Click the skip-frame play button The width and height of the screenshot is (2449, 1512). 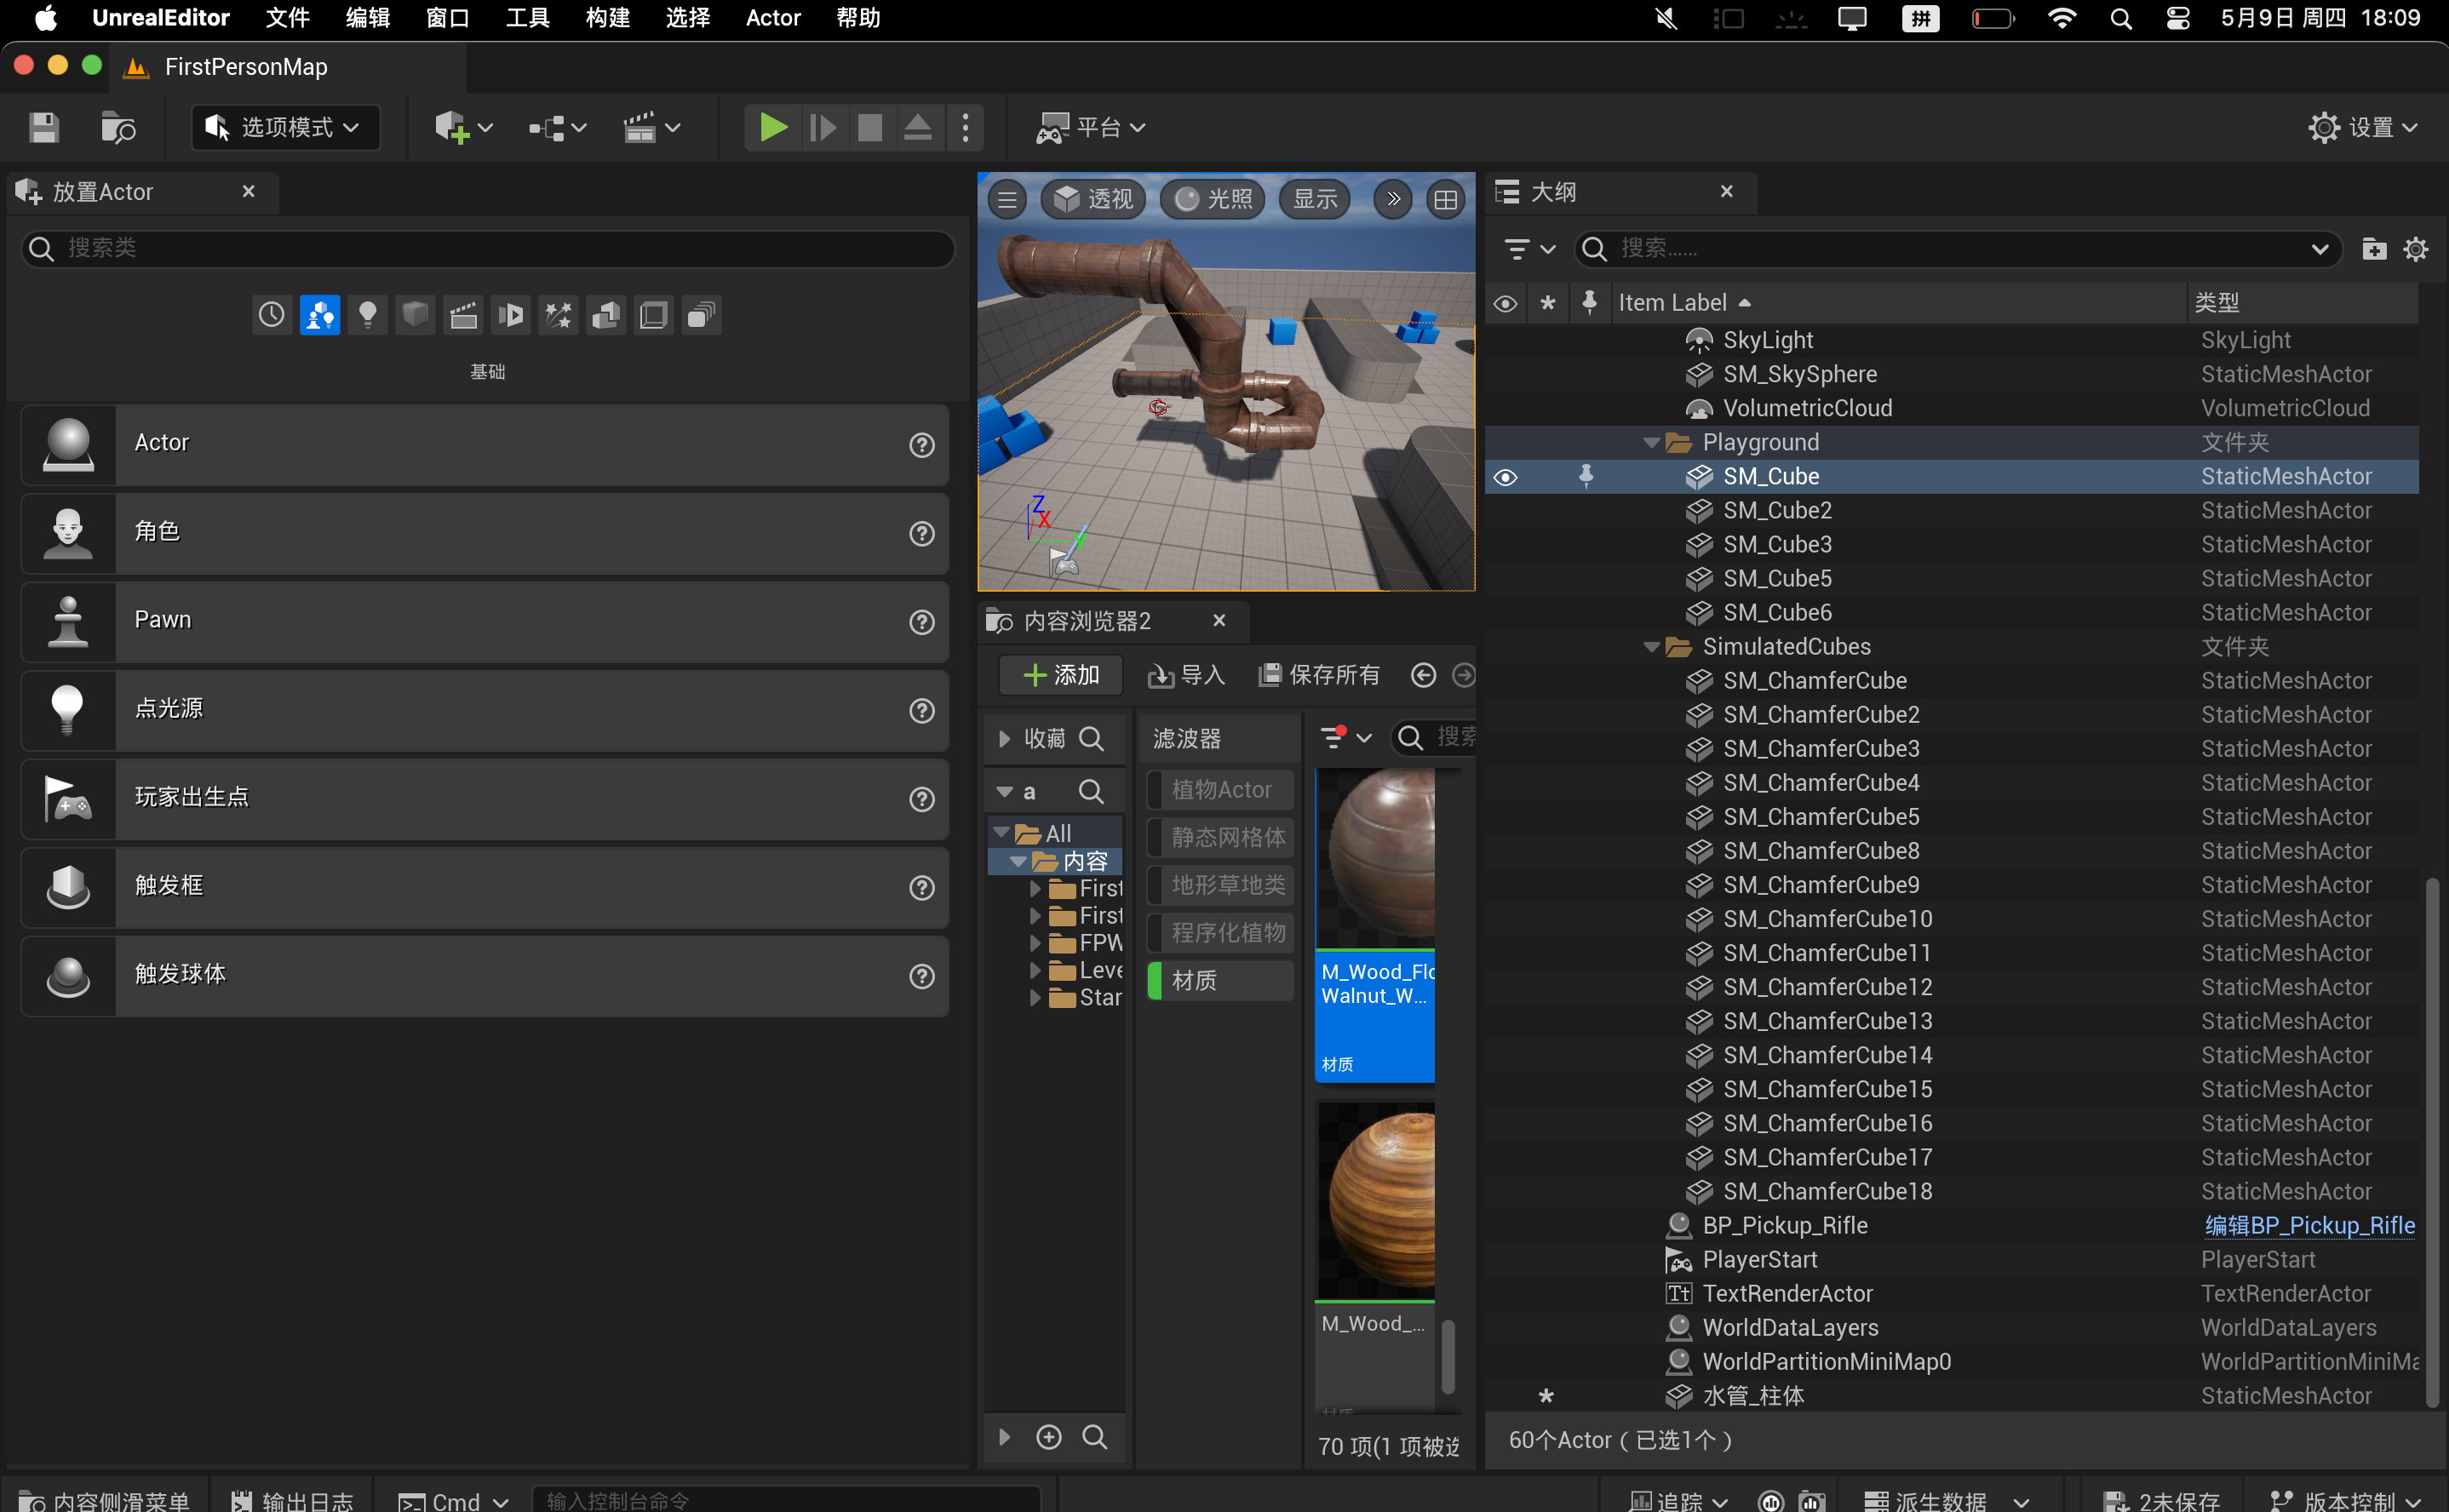822,127
